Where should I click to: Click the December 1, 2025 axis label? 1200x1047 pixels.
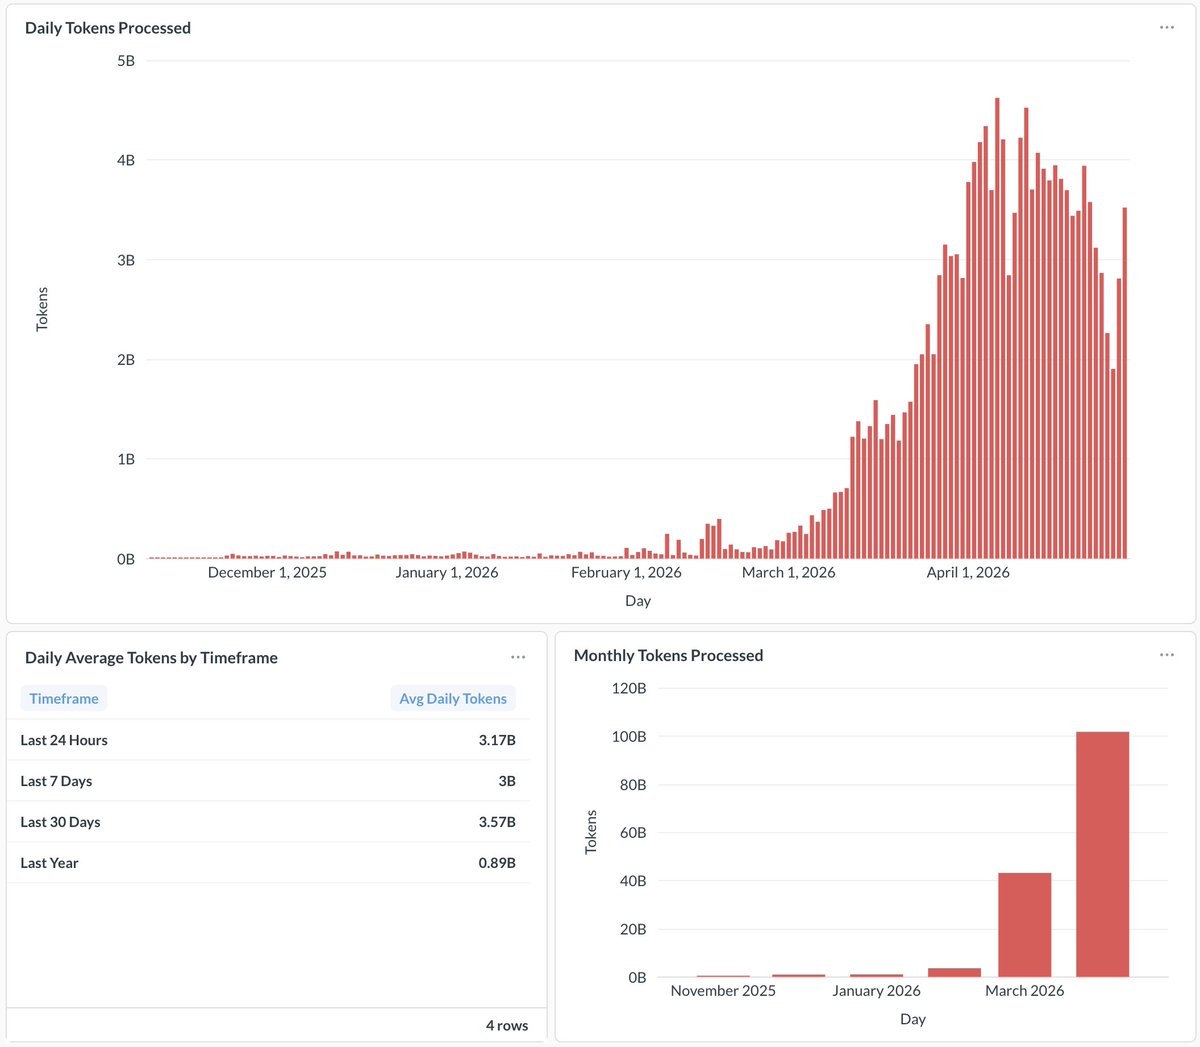[267, 573]
